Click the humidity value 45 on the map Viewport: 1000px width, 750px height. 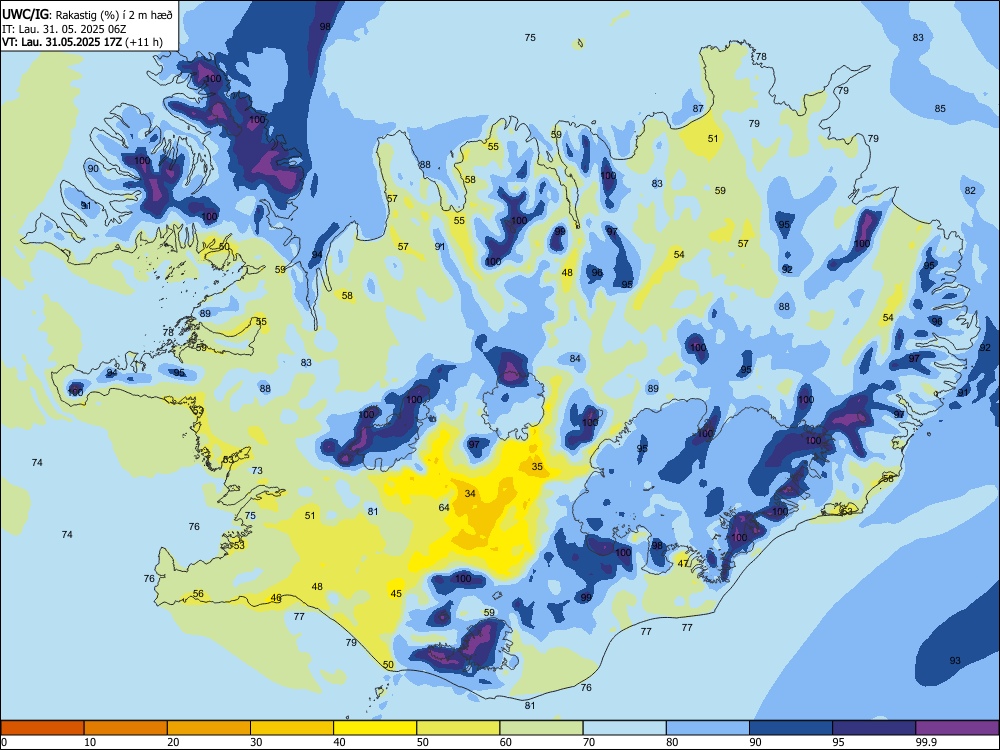click(396, 594)
